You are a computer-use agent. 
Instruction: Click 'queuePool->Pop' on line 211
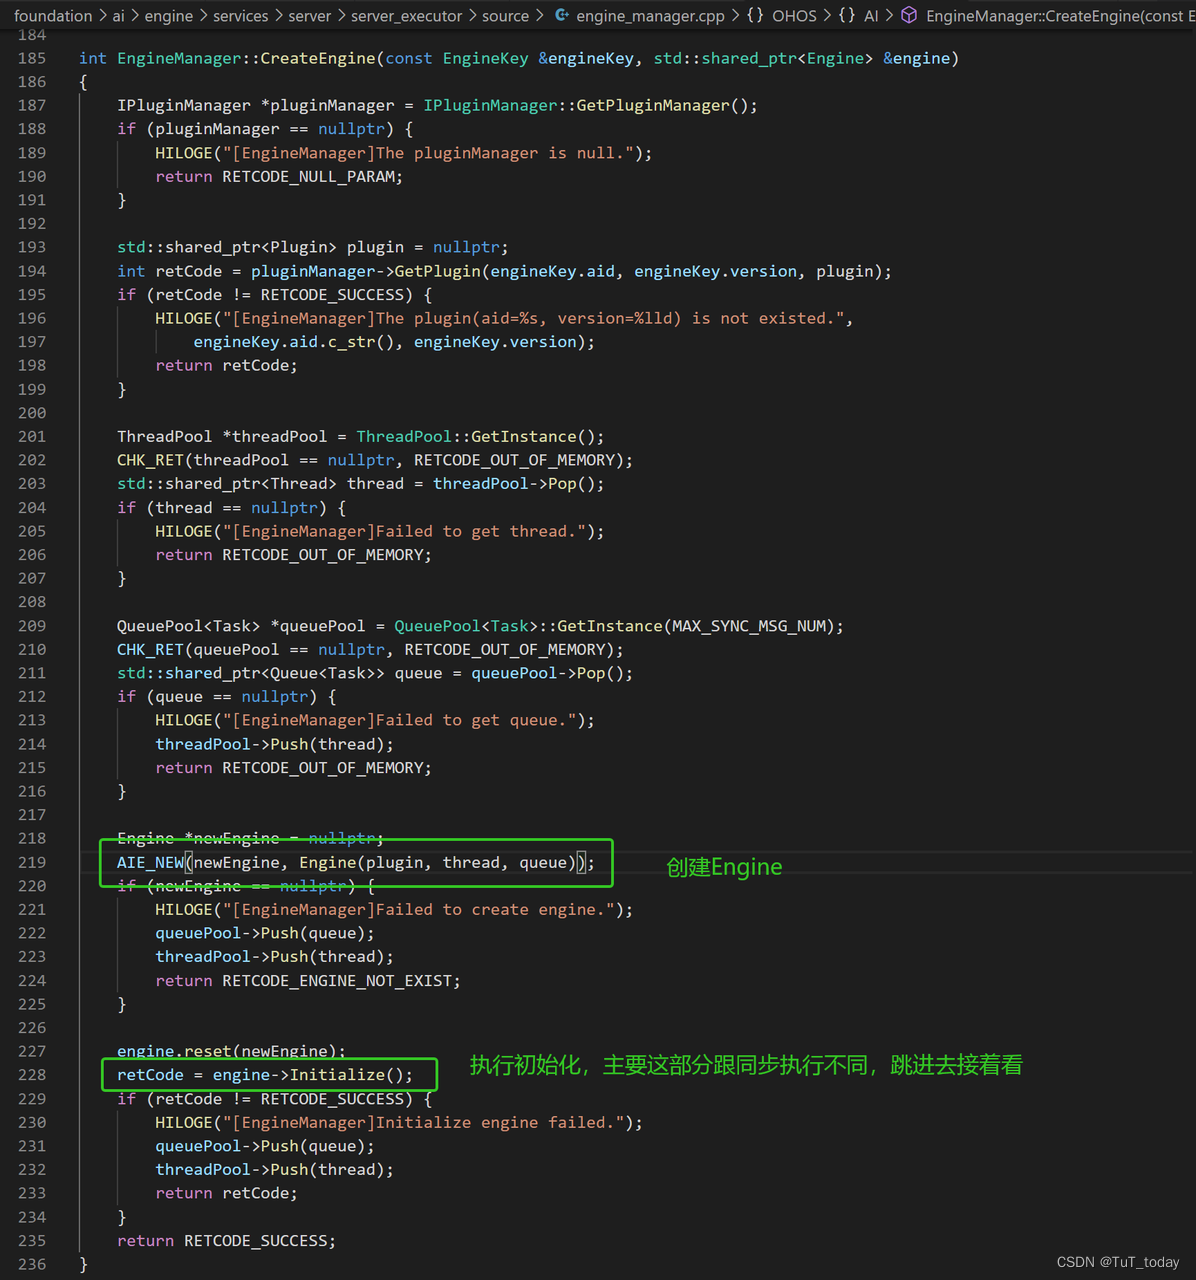point(538,673)
